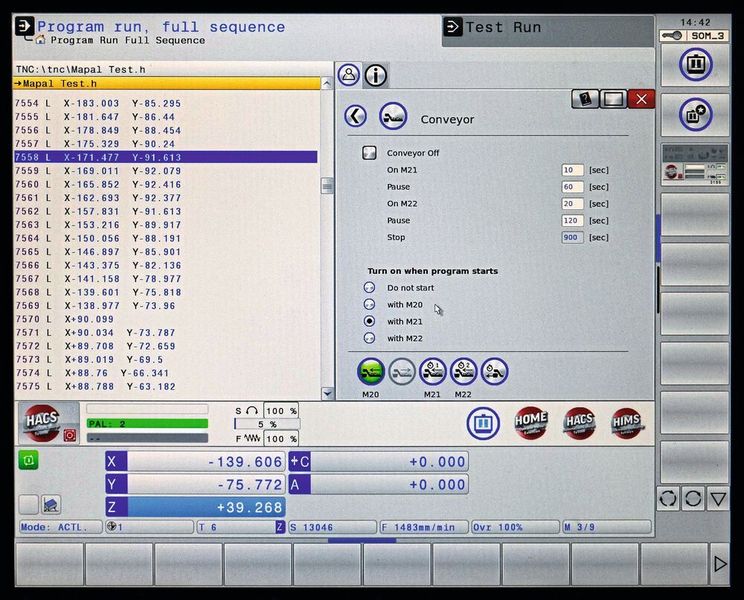Click the Z axis position display
The height and width of the screenshot is (600, 744).
(x=195, y=508)
